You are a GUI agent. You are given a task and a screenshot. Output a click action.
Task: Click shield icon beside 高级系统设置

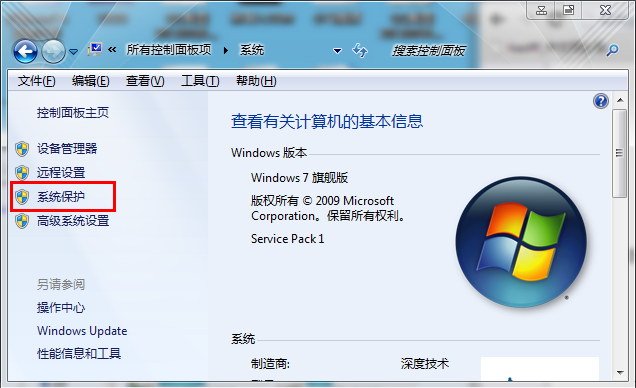[22, 221]
